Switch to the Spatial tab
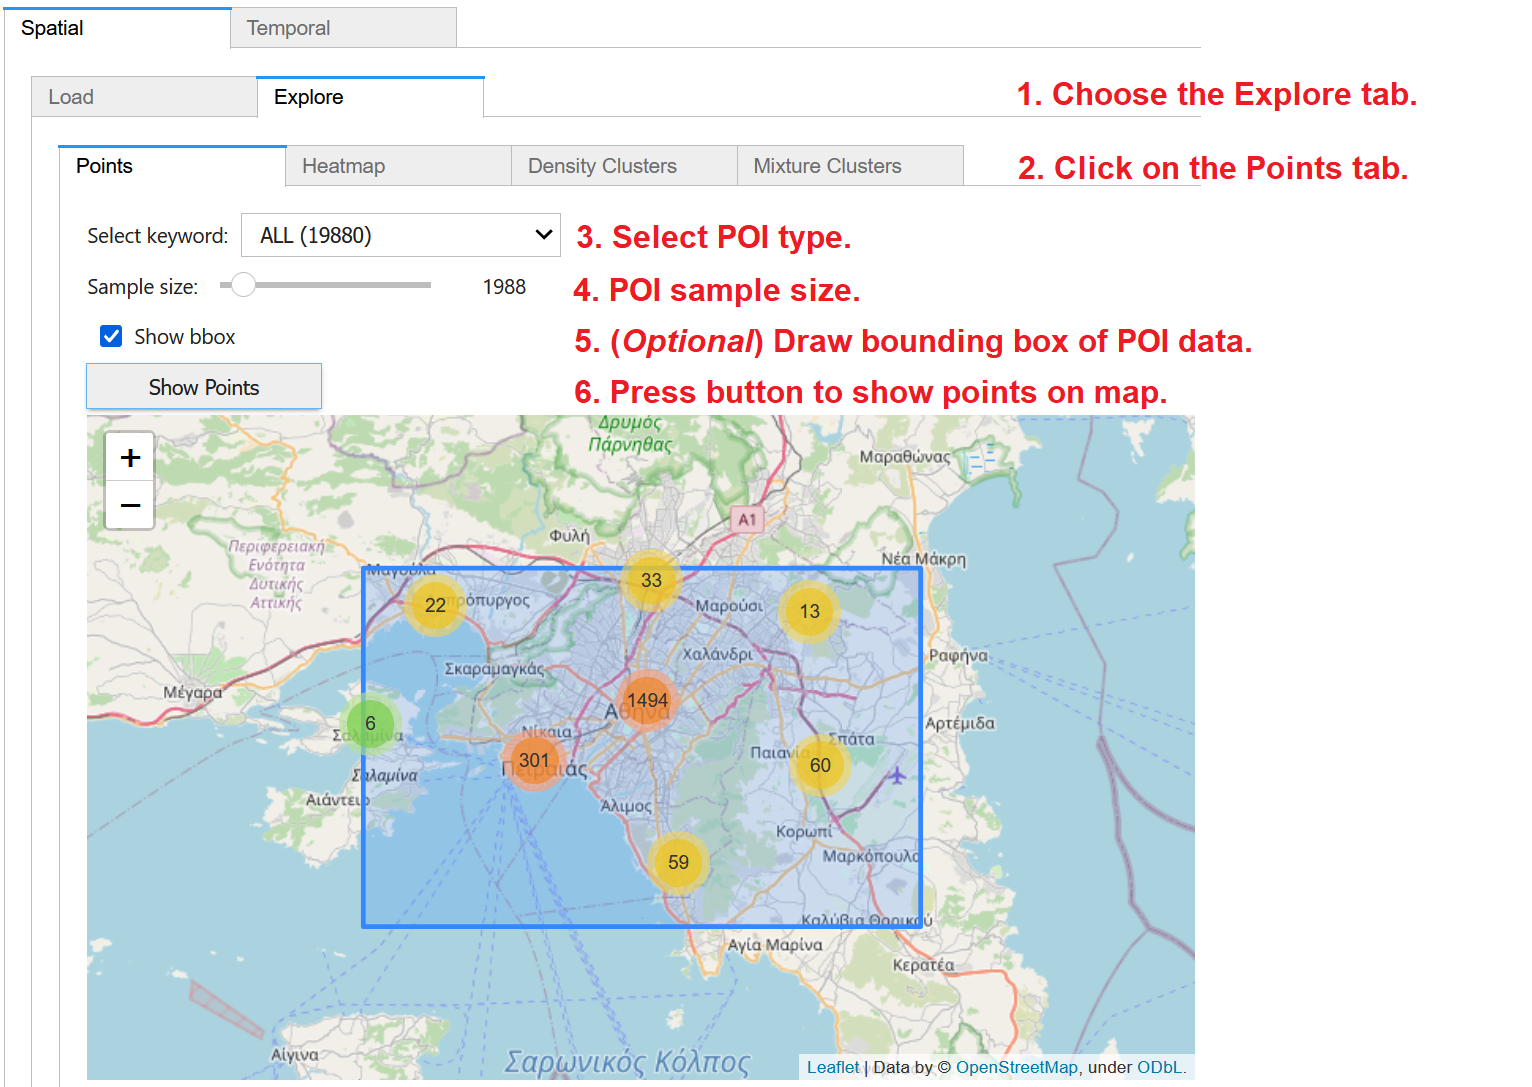 coord(117,28)
